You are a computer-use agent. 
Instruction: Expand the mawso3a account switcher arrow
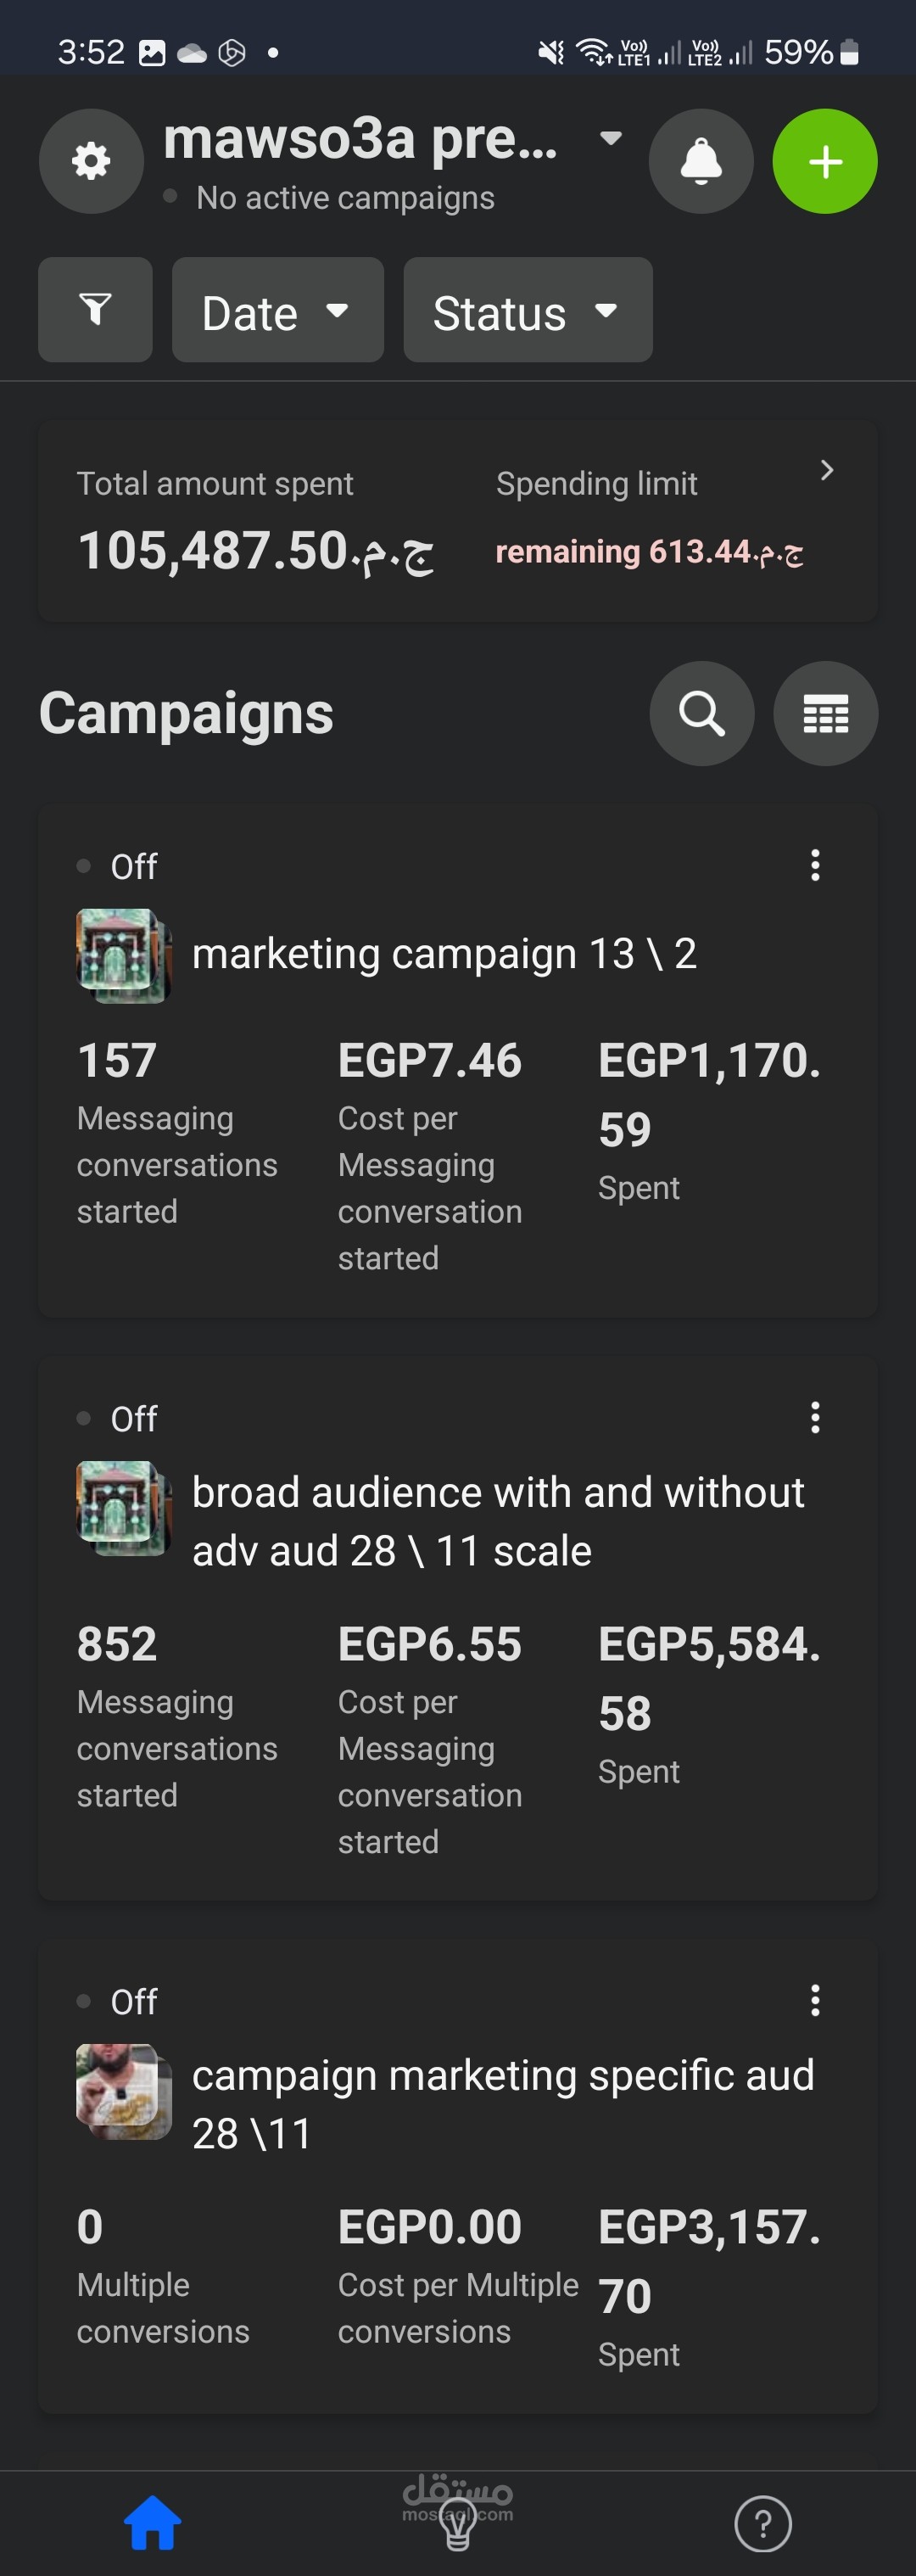click(x=610, y=138)
